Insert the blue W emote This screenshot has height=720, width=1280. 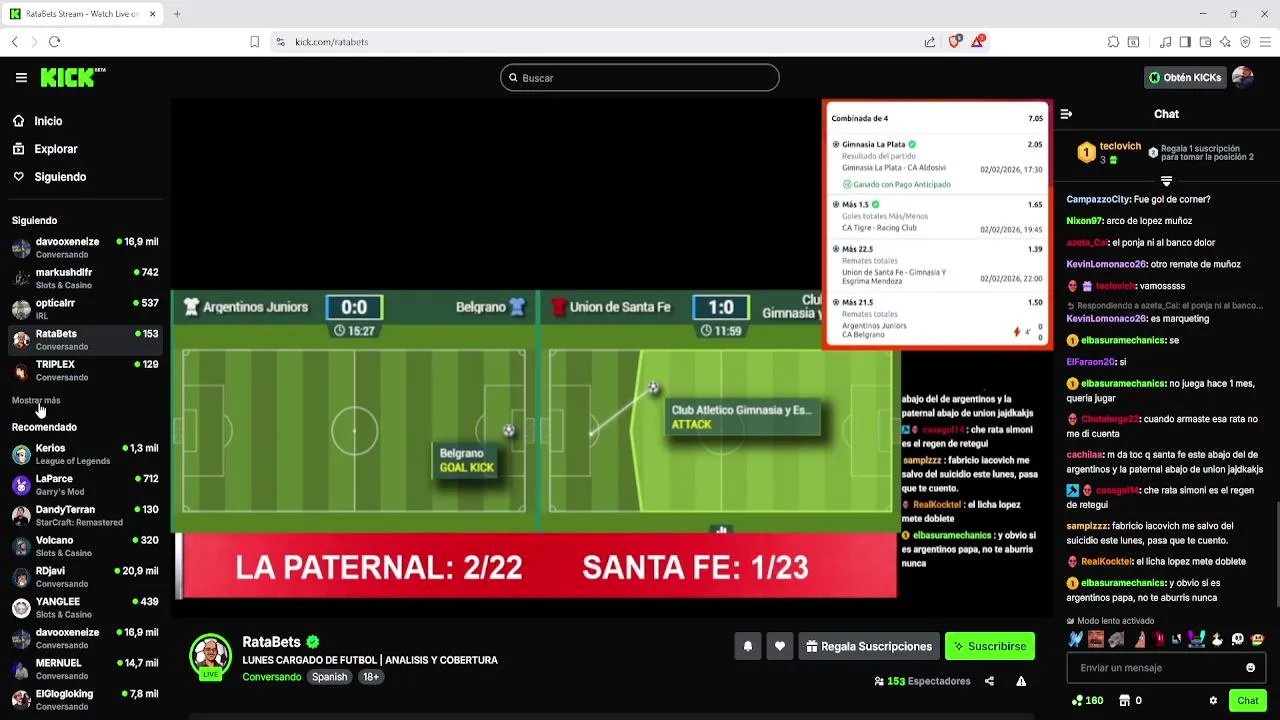(1075, 640)
